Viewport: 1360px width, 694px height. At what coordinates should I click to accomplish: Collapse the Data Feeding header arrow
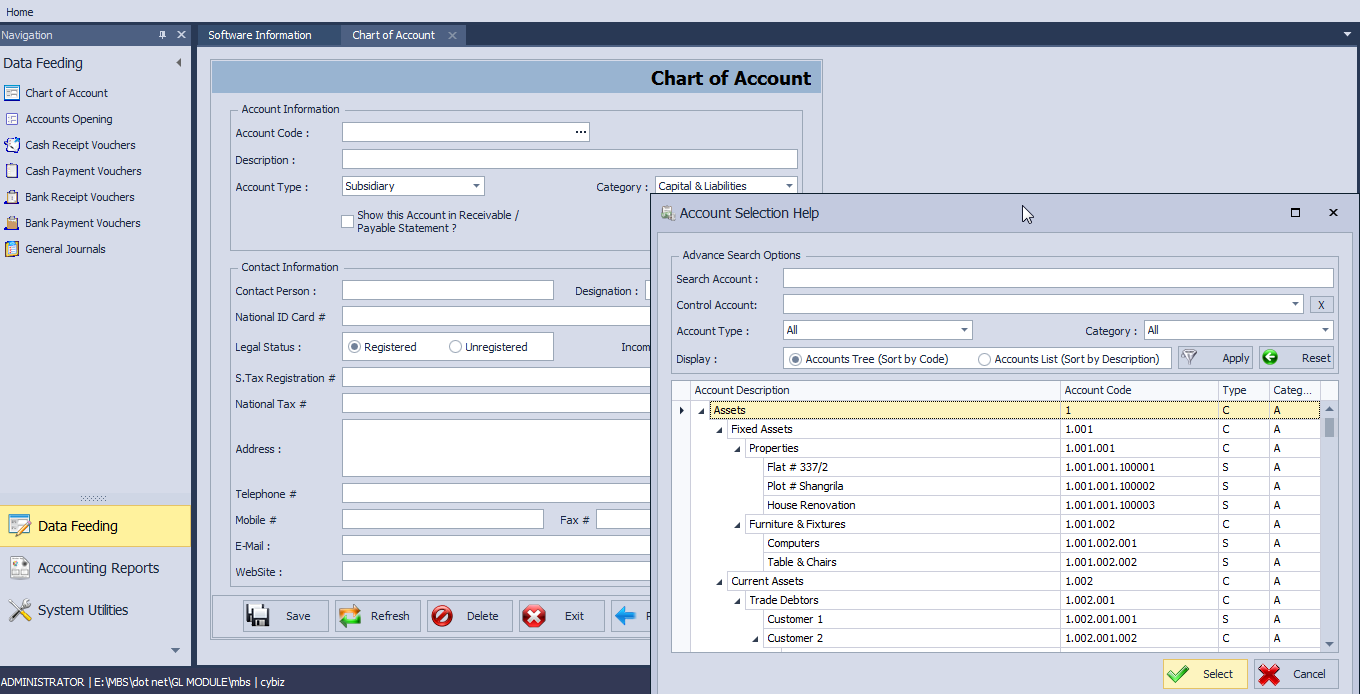[x=179, y=63]
